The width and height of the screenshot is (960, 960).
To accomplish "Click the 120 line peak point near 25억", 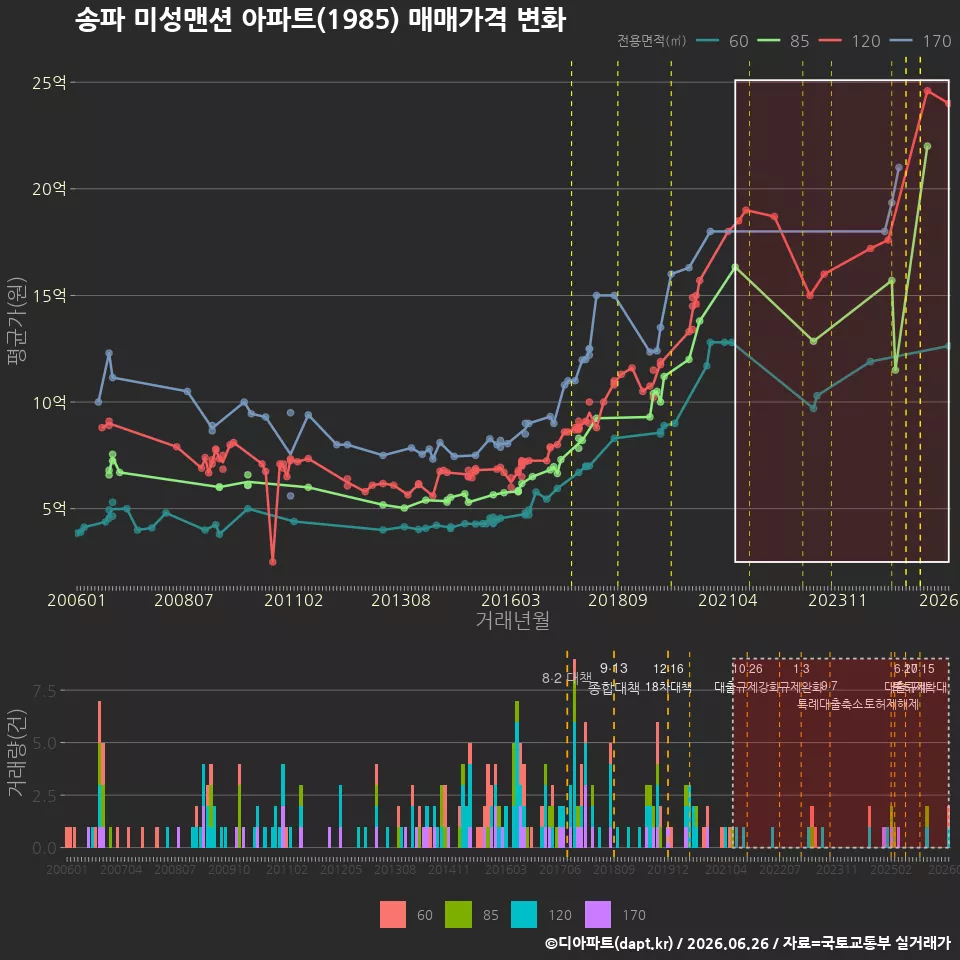I will click(x=927, y=91).
